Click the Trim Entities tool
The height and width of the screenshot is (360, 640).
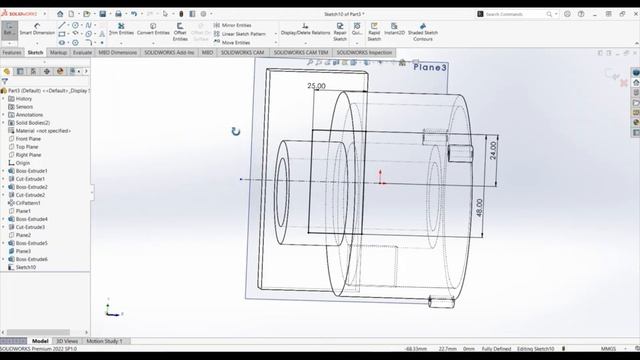click(121, 29)
